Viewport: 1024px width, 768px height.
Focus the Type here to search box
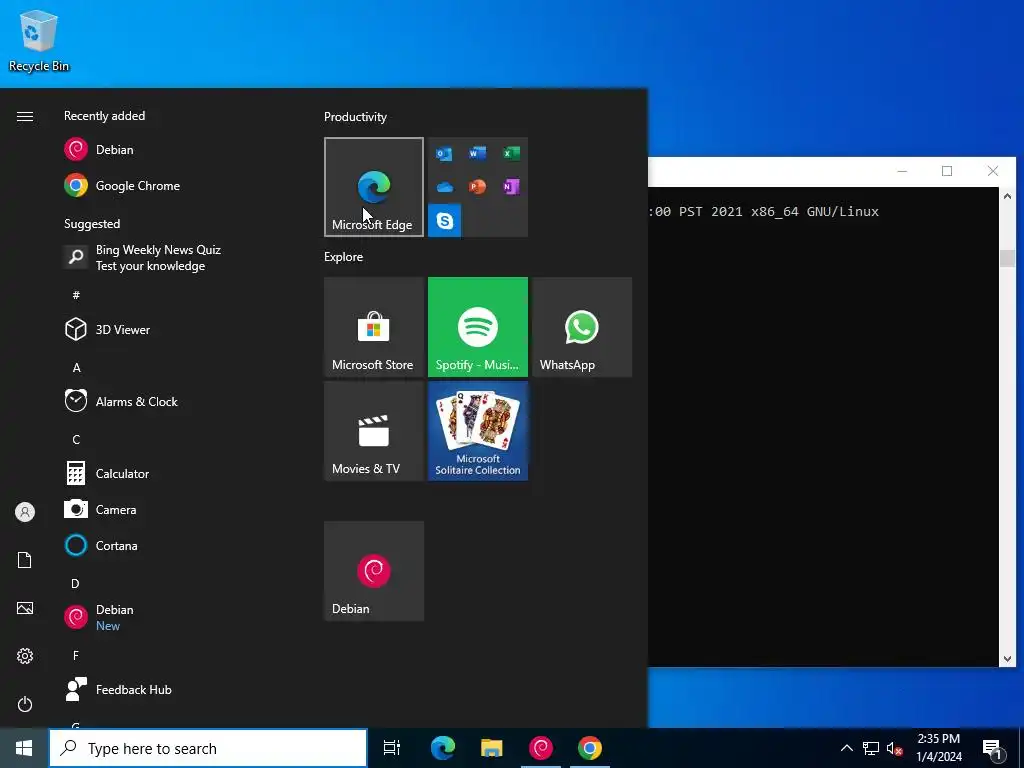208,748
